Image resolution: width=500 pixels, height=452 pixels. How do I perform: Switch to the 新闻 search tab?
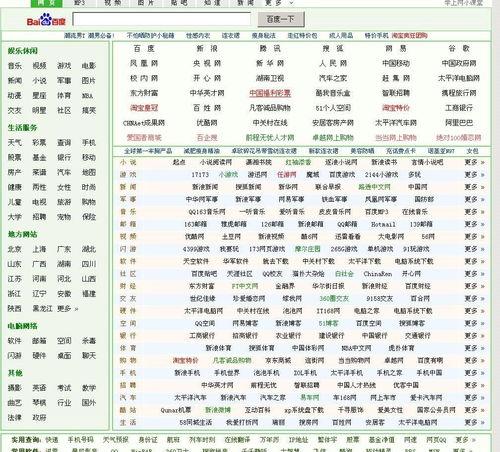coord(246,3)
